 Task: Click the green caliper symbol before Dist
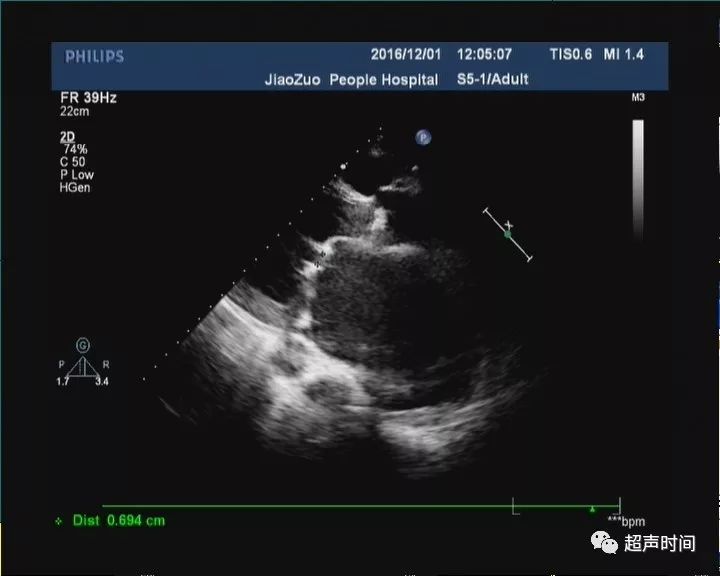(x=58, y=521)
